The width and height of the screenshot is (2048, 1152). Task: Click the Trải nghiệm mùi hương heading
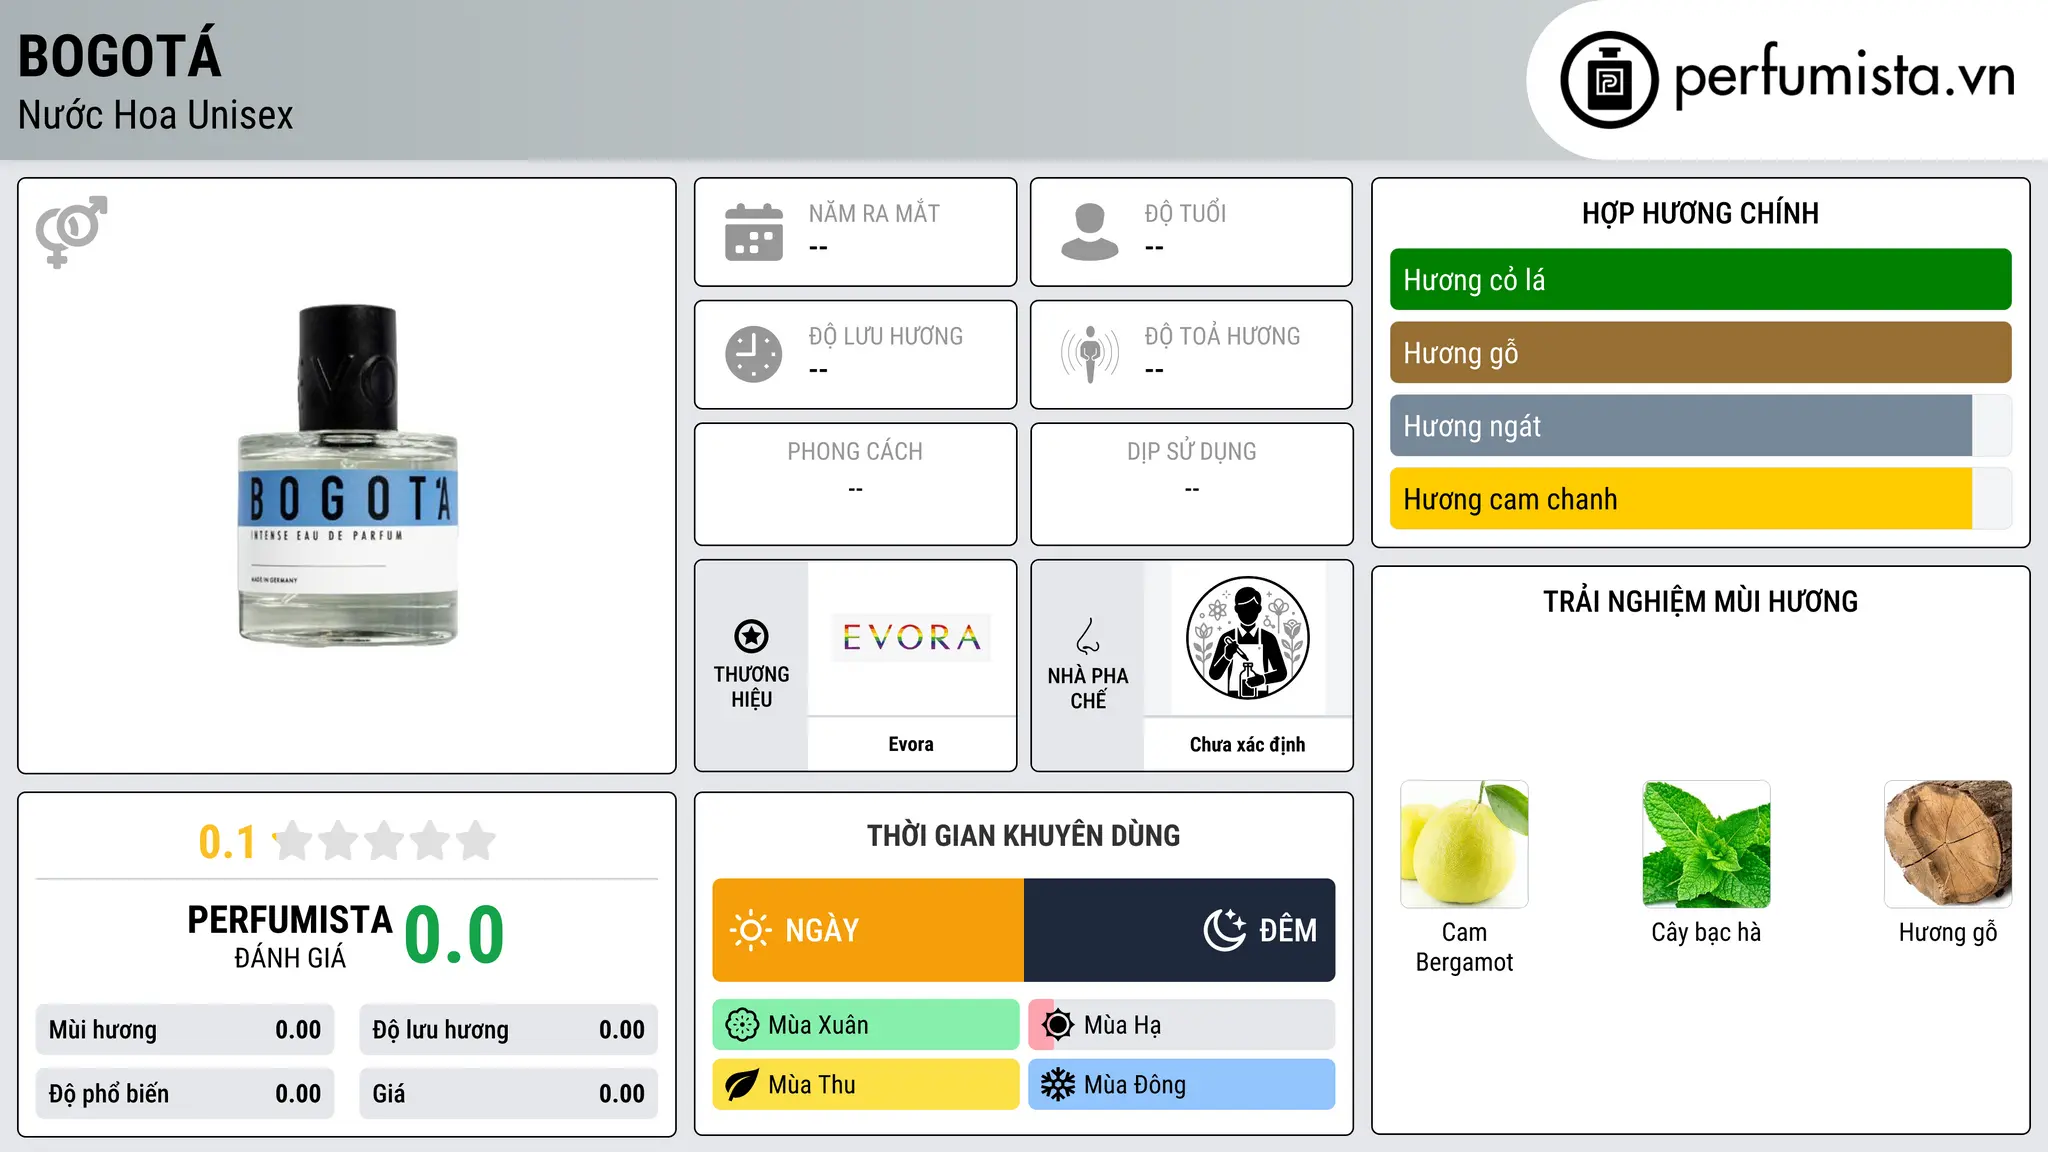click(x=1700, y=601)
